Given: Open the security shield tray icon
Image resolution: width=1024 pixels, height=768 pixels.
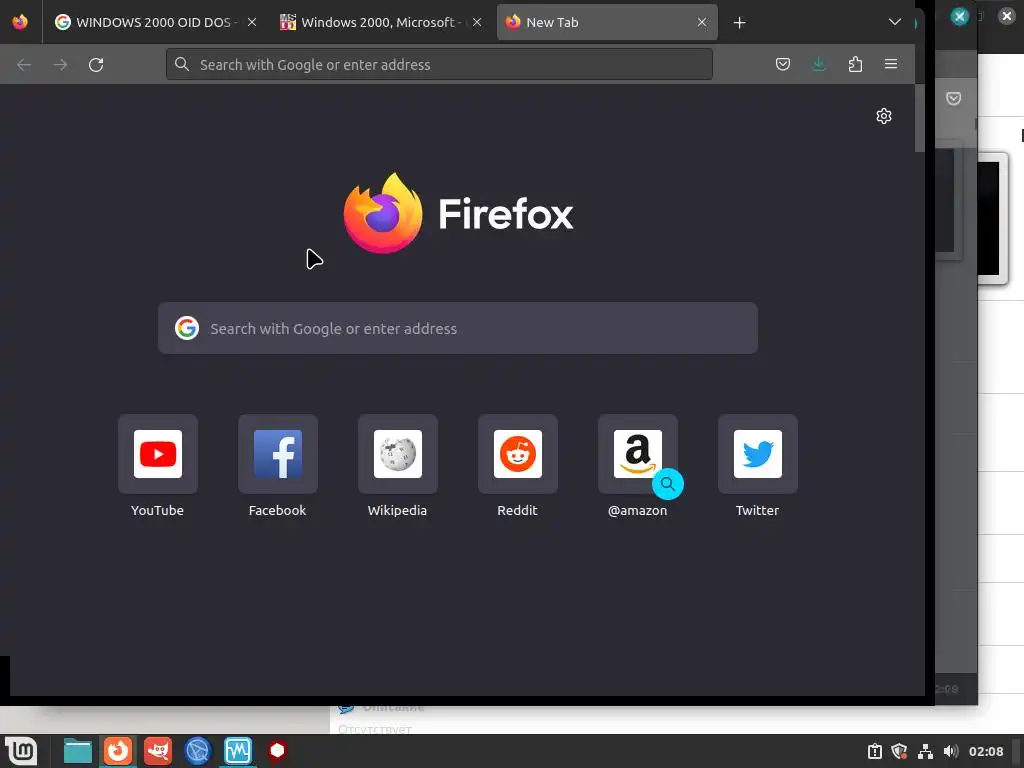Looking at the screenshot, I should click(x=899, y=752).
